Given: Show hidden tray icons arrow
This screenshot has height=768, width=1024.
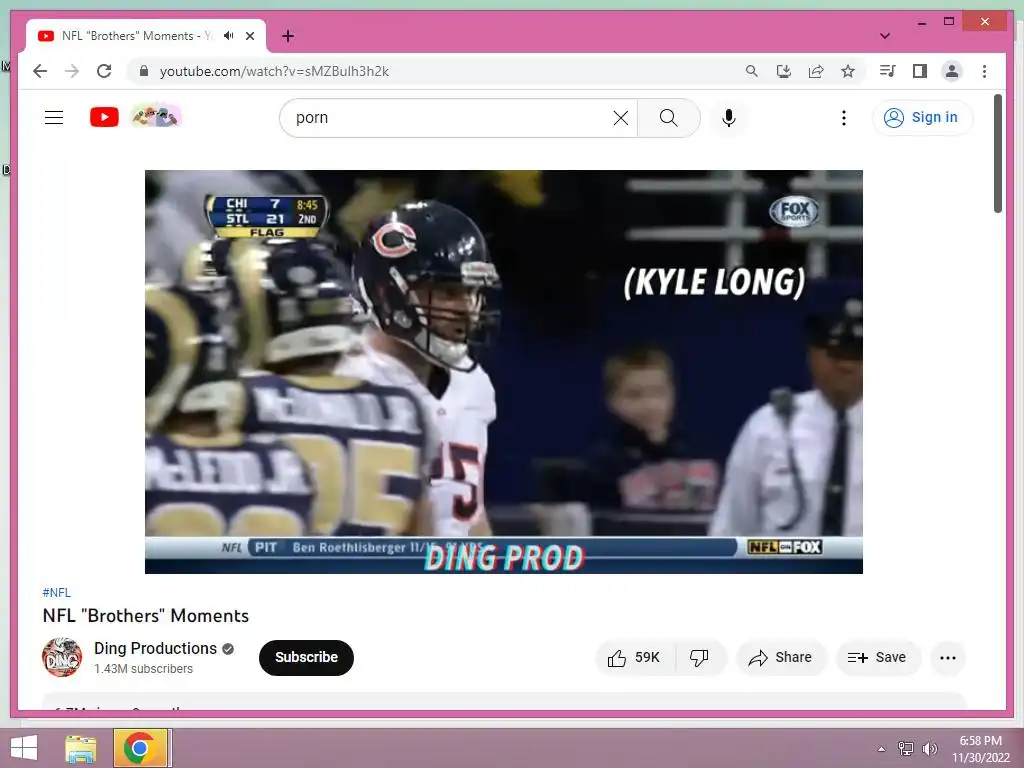Looking at the screenshot, I should pos(881,749).
